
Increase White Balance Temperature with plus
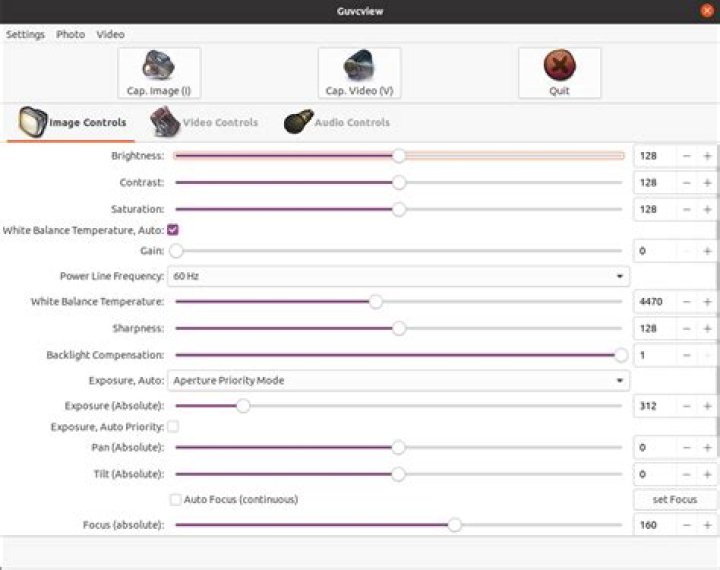[x=707, y=302]
